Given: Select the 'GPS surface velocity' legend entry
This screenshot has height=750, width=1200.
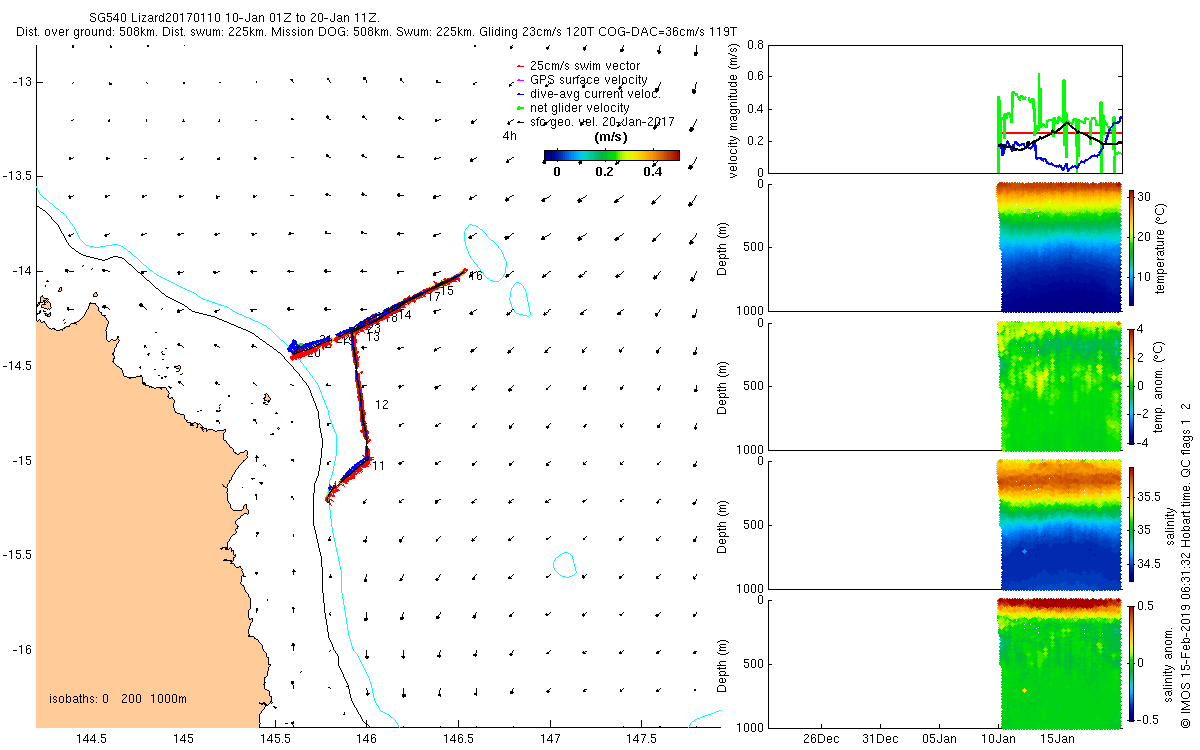Looking at the screenshot, I should click(580, 80).
